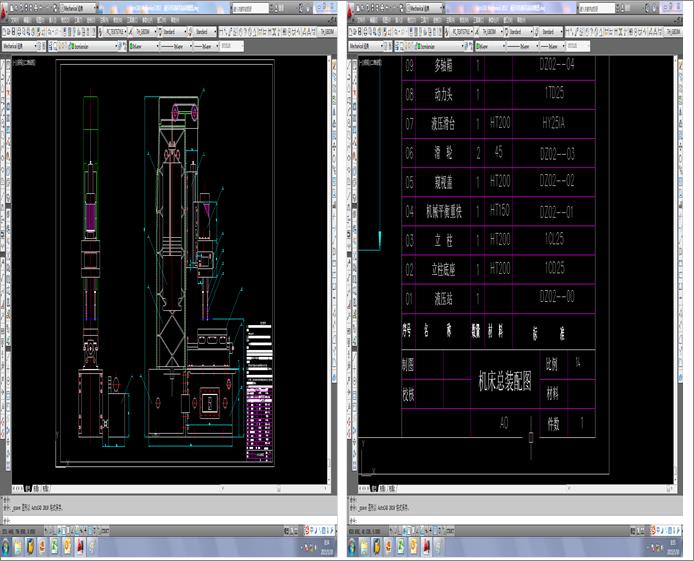Toggle the snap mode button in left status bar
Screen dimensions: 694x561
(49, 530)
